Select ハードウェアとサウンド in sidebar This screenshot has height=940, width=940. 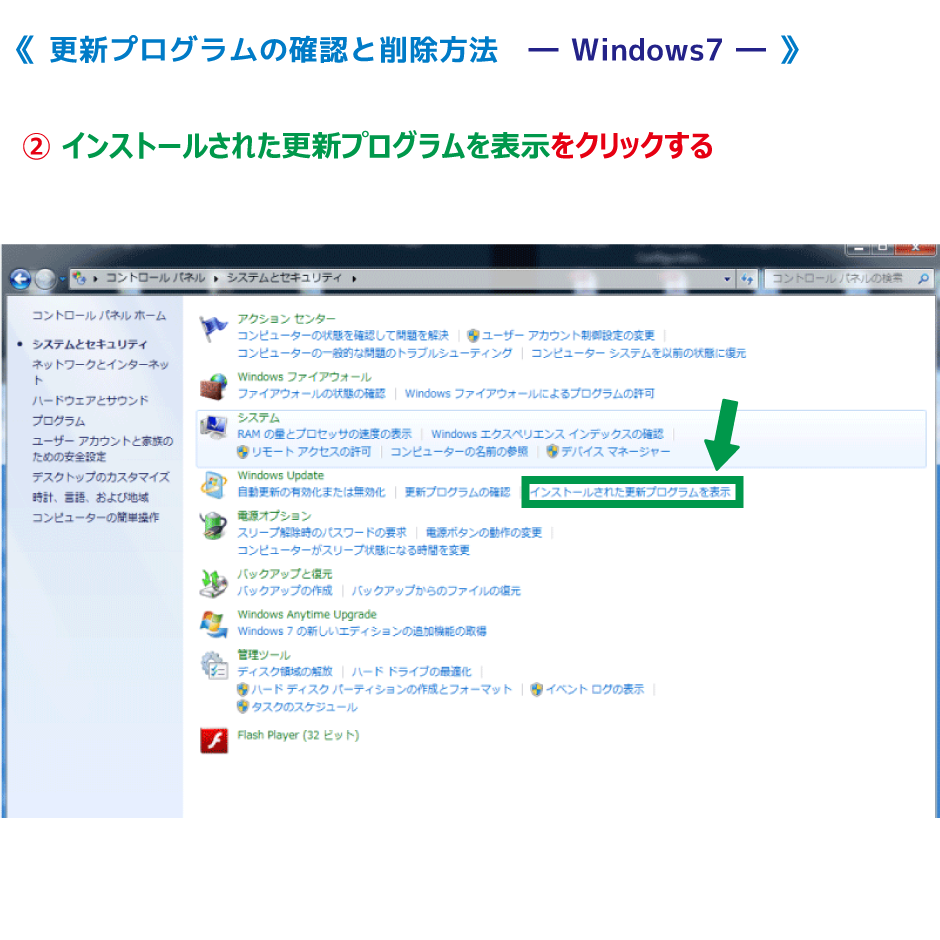pyautogui.click(x=90, y=400)
